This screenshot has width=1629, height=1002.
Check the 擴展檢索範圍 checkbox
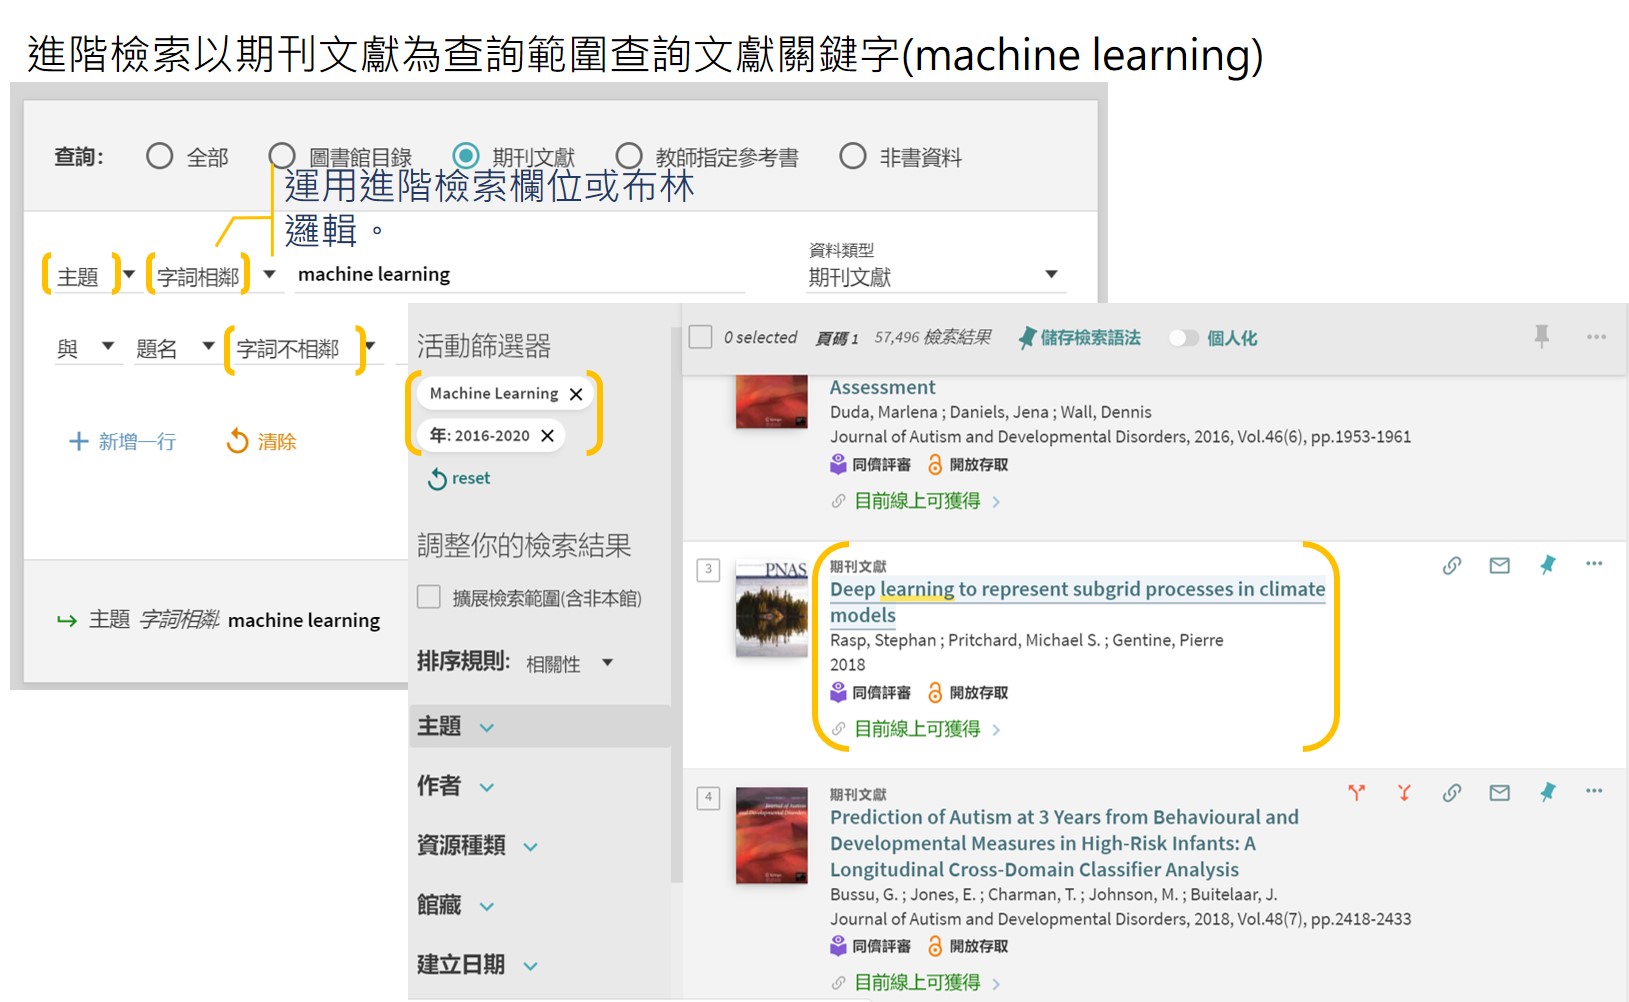pyautogui.click(x=429, y=597)
